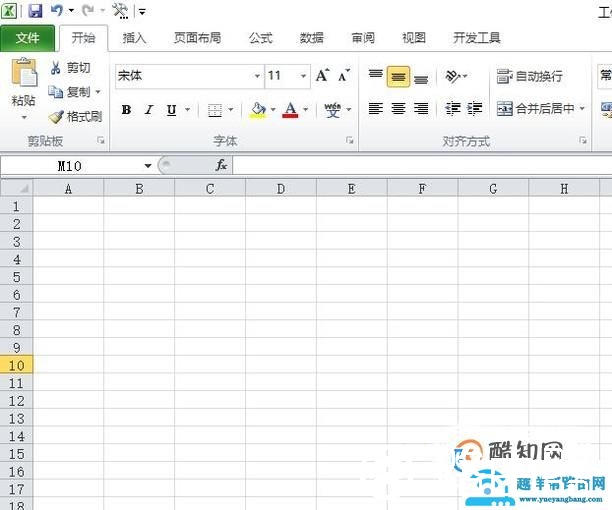Toggle 自动换行 wrap text

(x=529, y=76)
